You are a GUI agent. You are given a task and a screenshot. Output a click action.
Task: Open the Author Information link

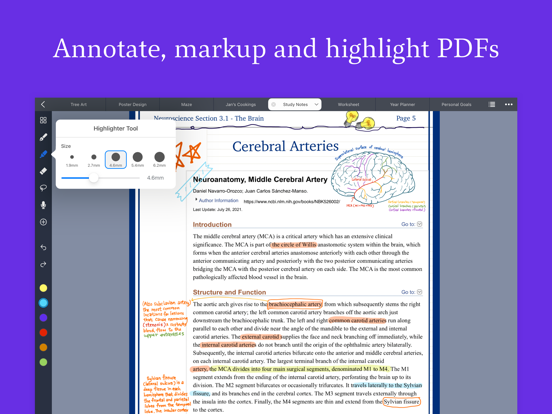click(x=219, y=200)
